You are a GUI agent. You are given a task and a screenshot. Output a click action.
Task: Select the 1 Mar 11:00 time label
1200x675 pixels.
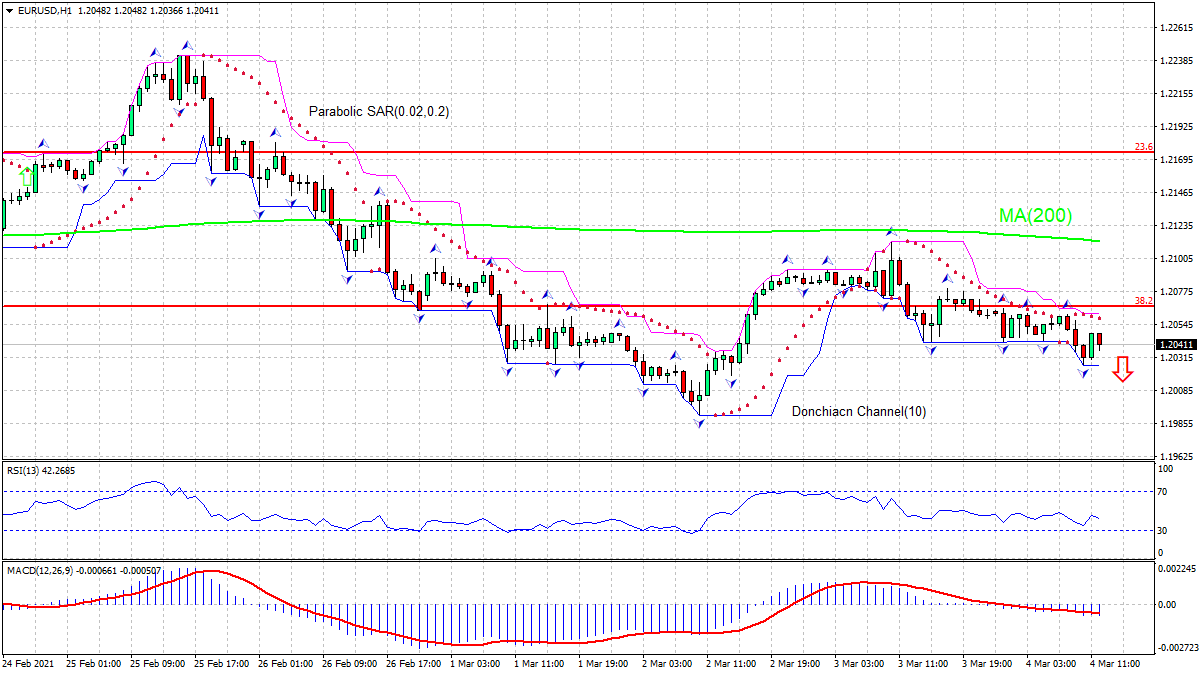click(541, 663)
